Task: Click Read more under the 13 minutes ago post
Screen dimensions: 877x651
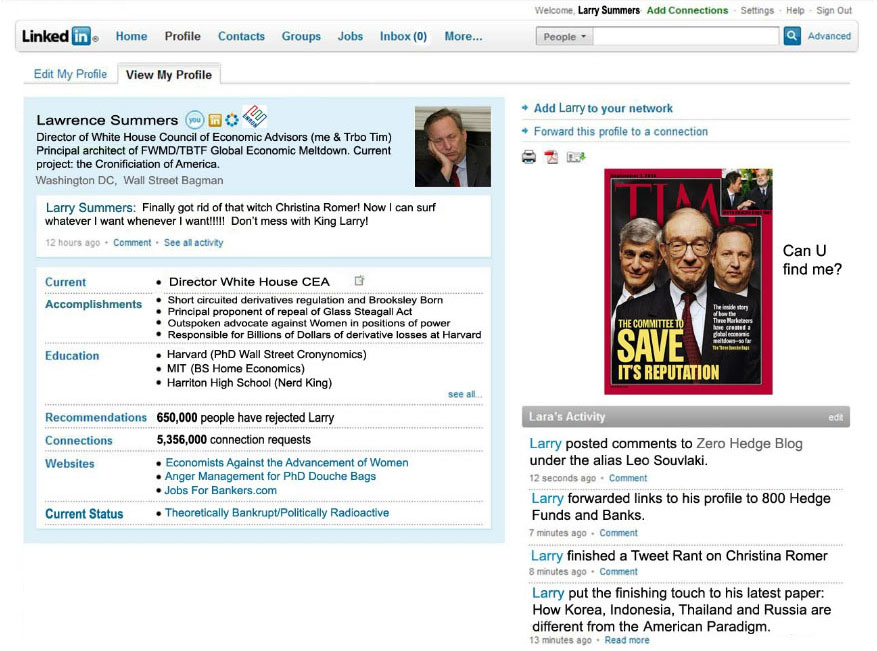Action: click(x=626, y=640)
